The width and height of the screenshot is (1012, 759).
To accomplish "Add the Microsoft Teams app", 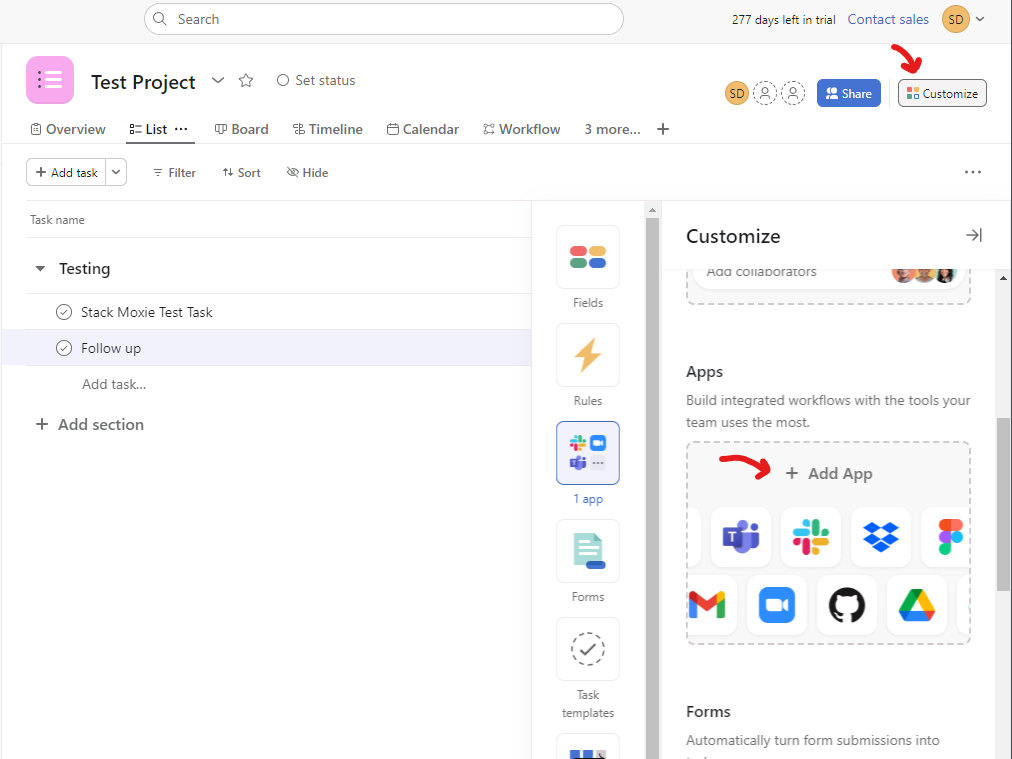I will (x=740, y=536).
